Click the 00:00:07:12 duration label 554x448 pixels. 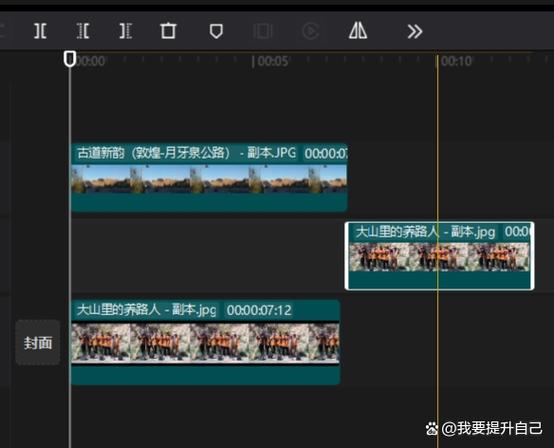tap(259, 310)
